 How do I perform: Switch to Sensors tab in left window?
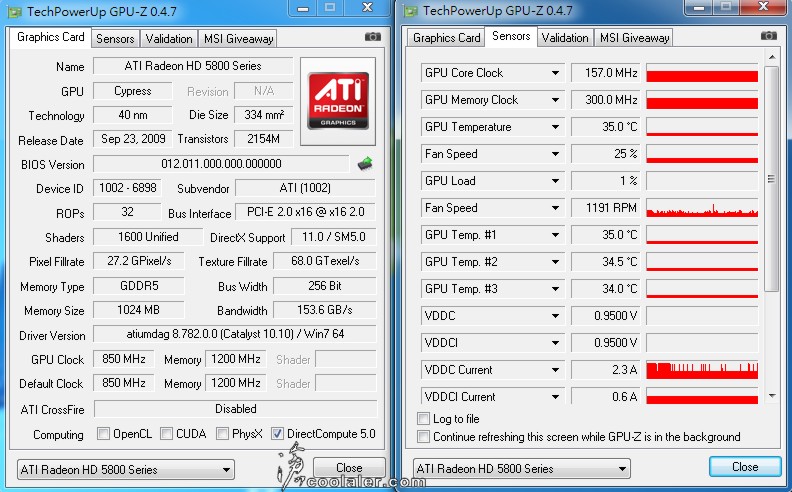tap(115, 39)
